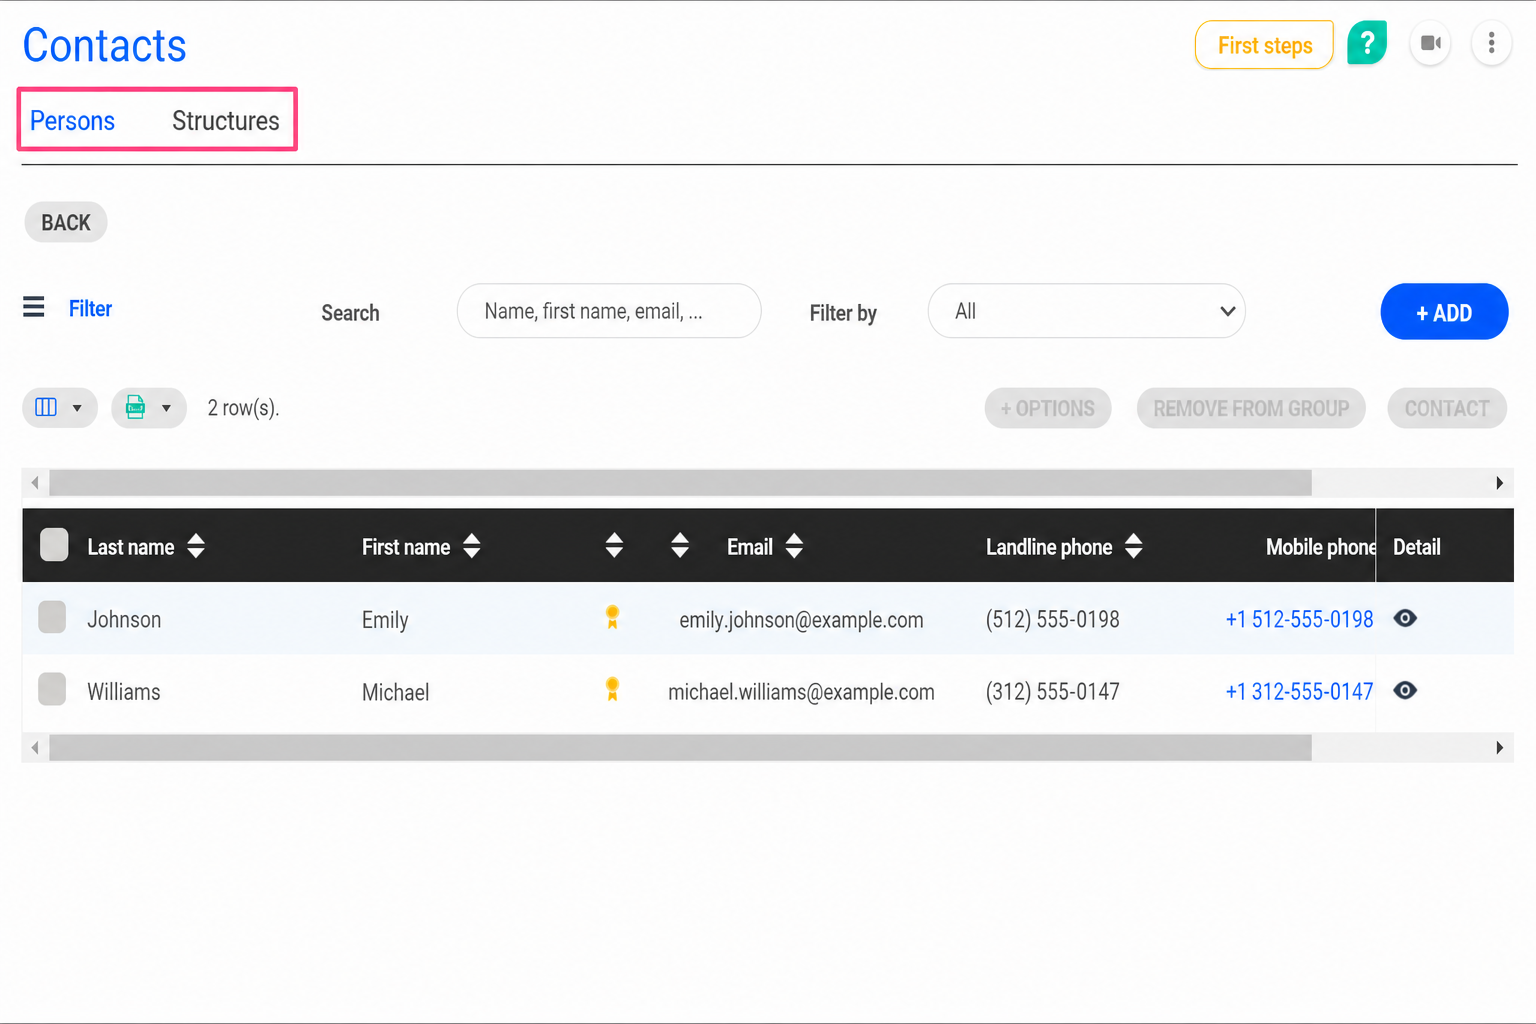View Michael Williams' detail eye icon
This screenshot has height=1024, width=1536.
pyautogui.click(x=1405, y=690)
